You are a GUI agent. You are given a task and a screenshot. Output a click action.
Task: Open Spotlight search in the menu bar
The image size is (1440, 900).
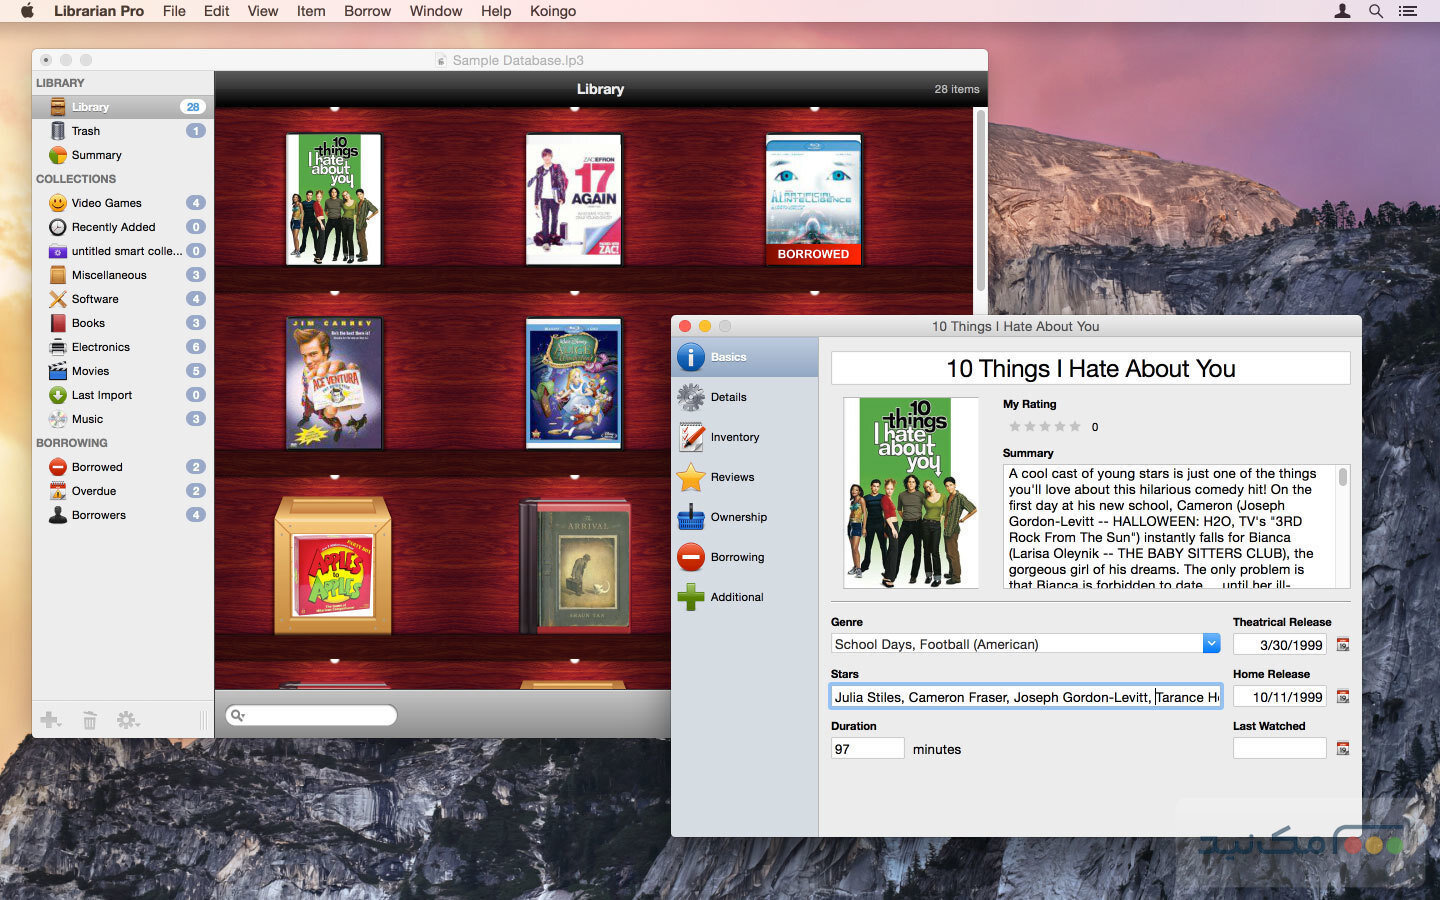pyautogui.click(x=1375, y=11)
